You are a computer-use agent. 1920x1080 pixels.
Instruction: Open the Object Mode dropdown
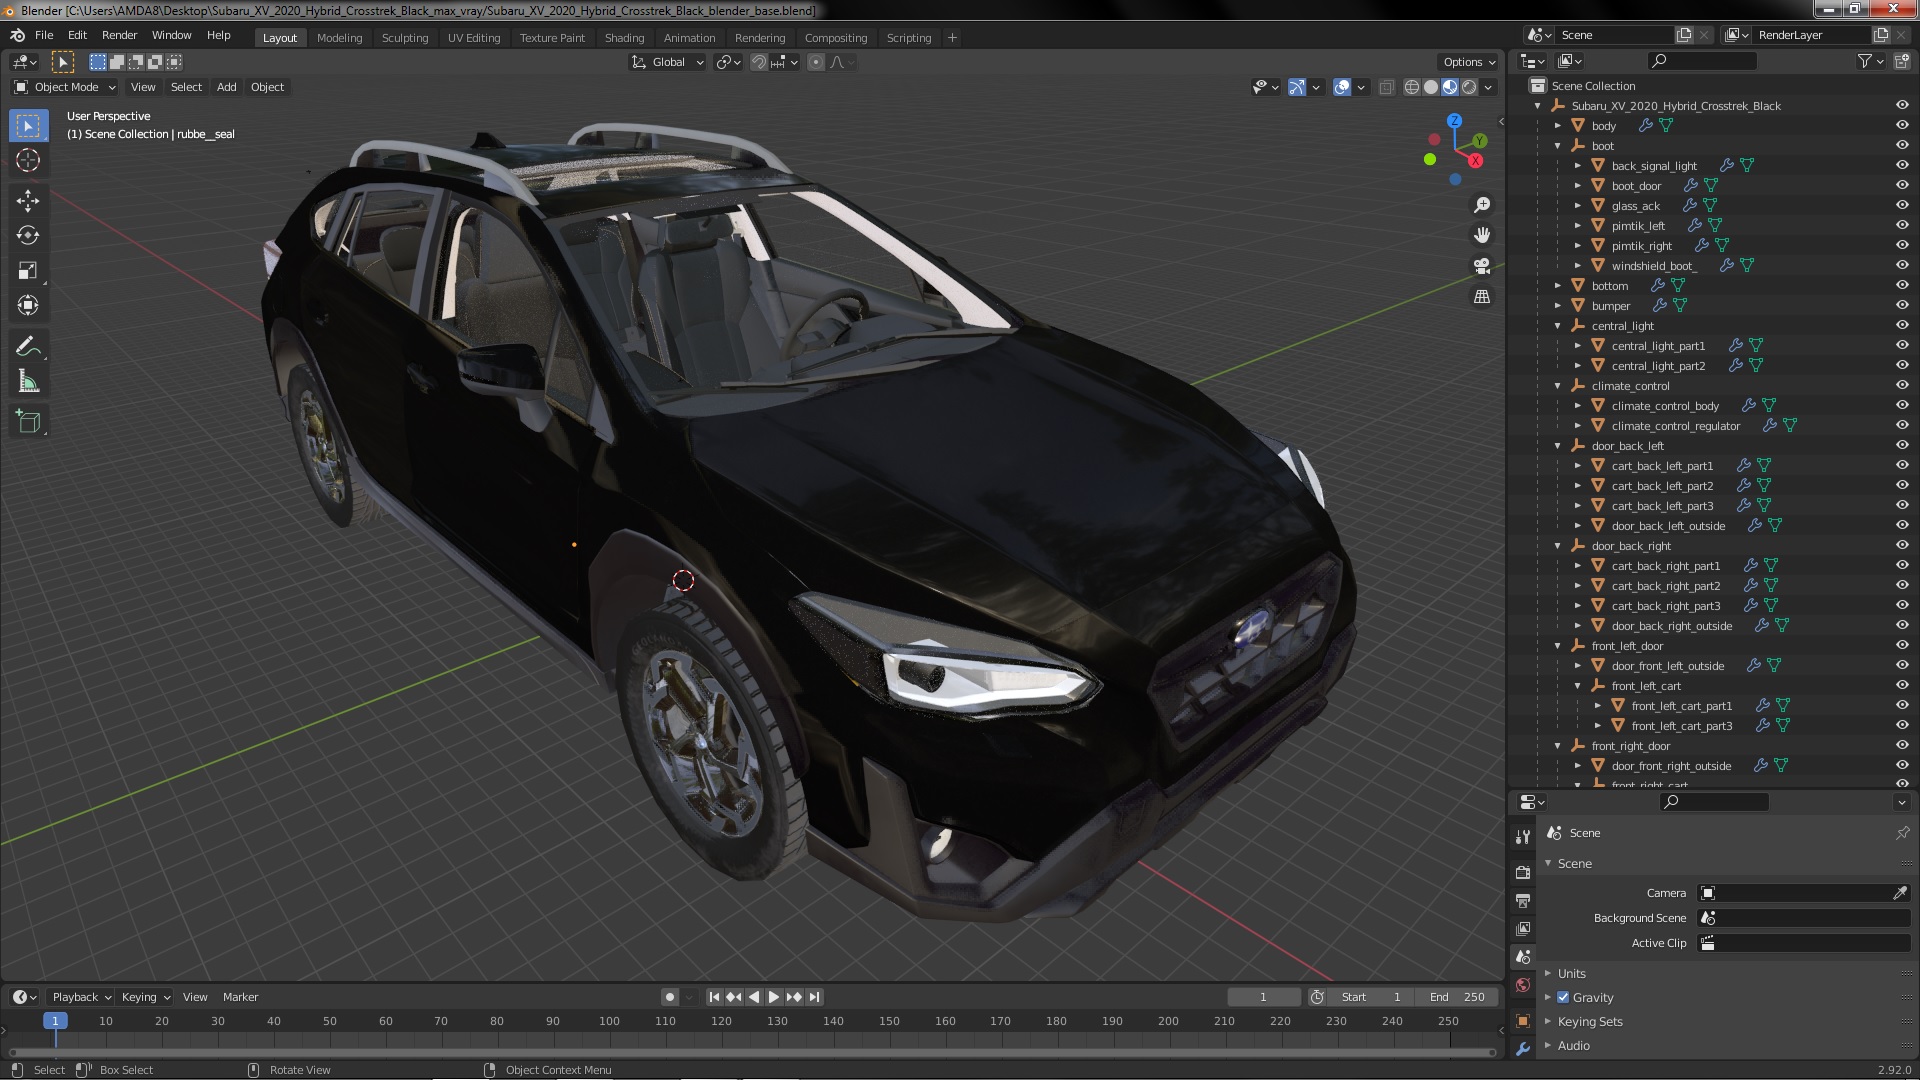[x=65, y=87]
